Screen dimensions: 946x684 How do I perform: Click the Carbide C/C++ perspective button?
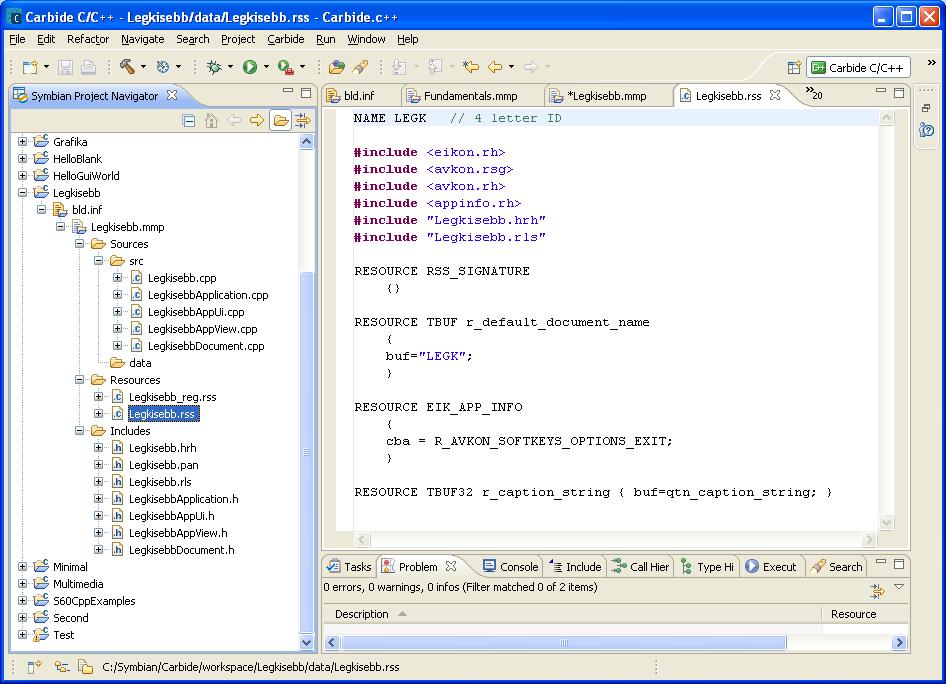pos(858,68)
